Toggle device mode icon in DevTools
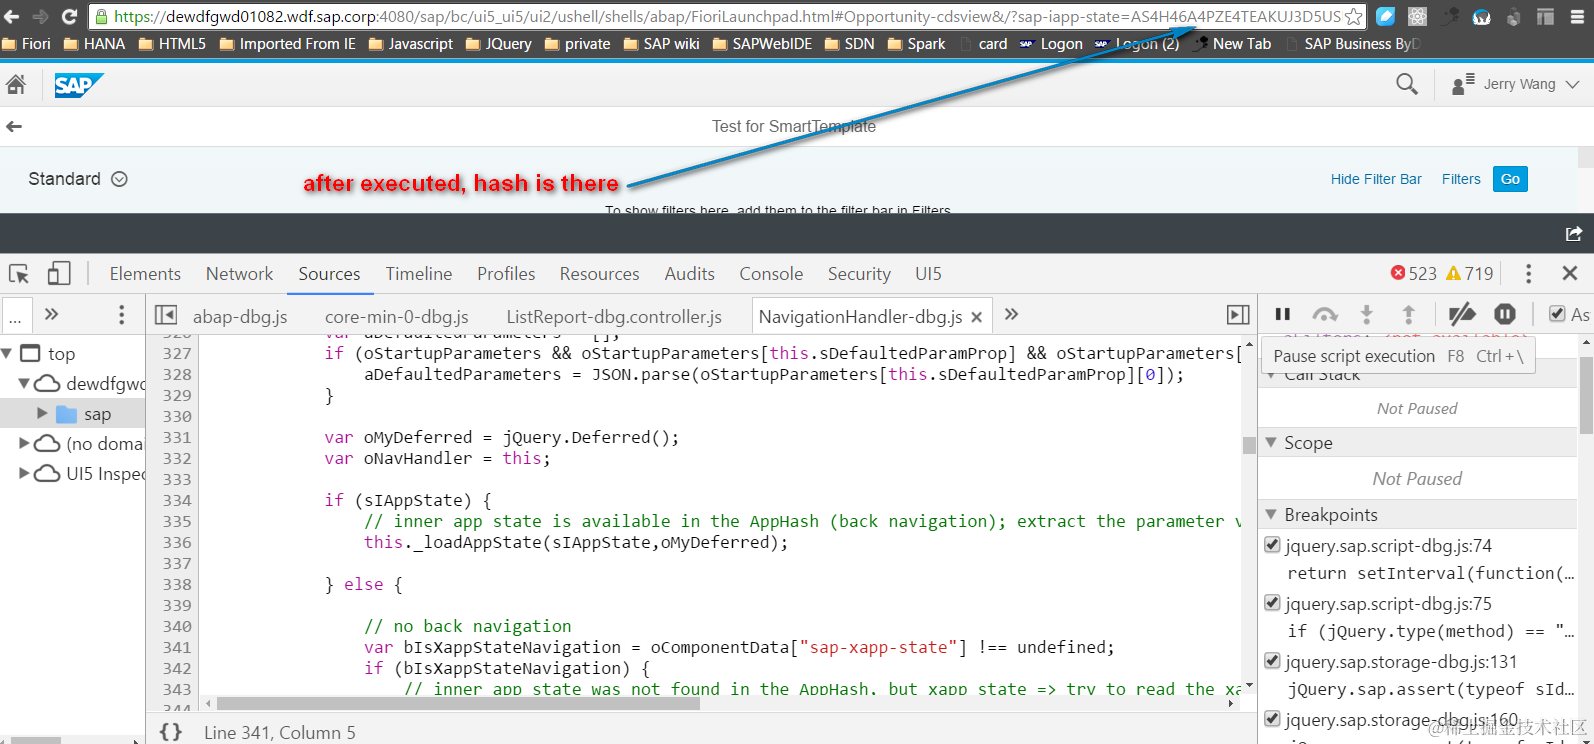The width and height of the screenshot is (1594, 744). point(59,274)
